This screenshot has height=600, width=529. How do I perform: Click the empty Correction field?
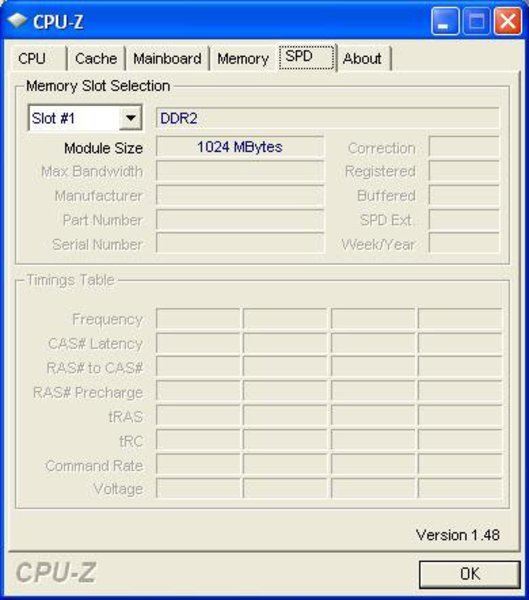464,147
